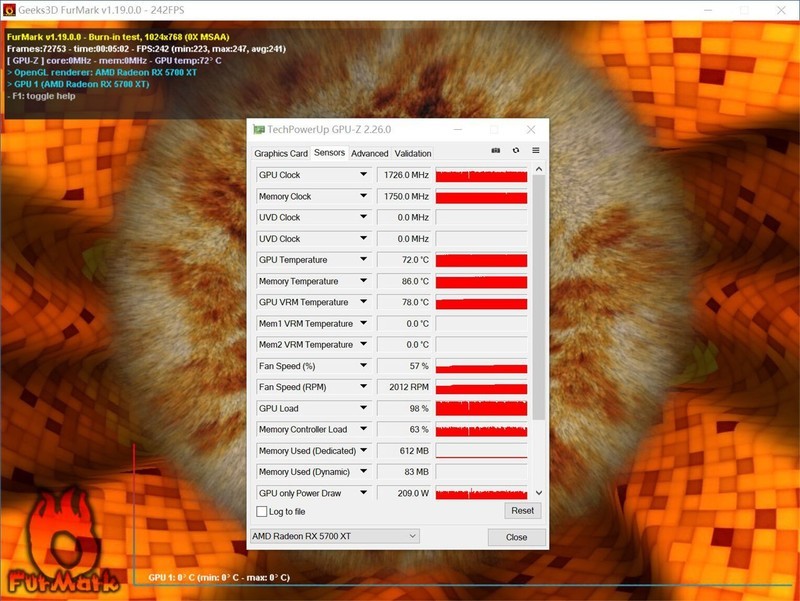The height and width of the screenshot is (601, 800).
Task: Click the 86.0 °C Memory Temperature value
Action: (405, 281)
